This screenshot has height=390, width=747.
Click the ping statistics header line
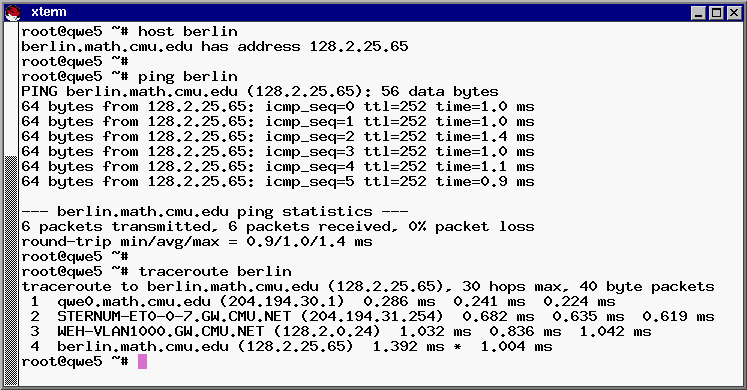[x=215, y=211]
